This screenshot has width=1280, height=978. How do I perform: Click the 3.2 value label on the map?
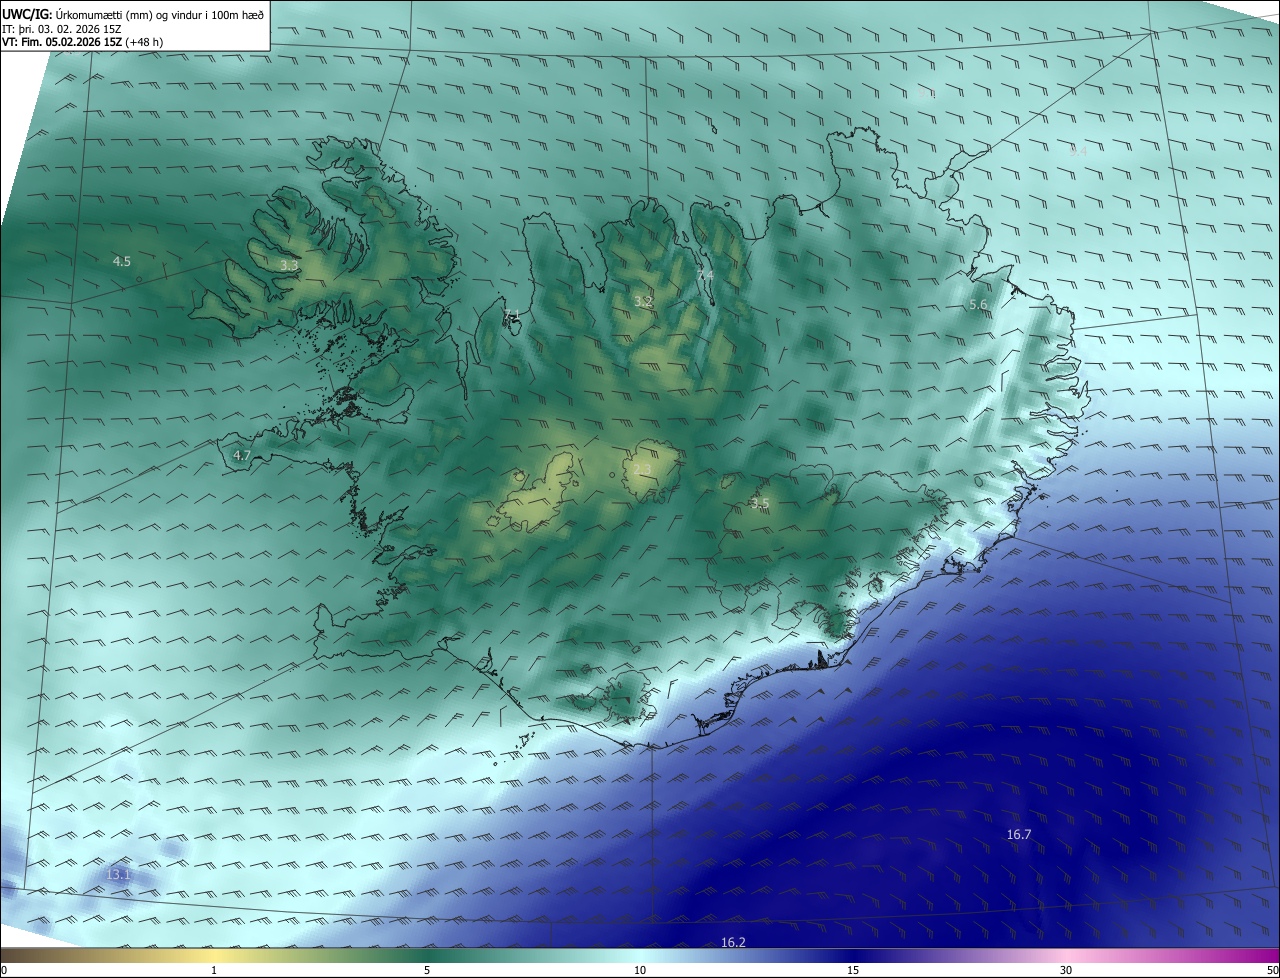tap(643, 301)
